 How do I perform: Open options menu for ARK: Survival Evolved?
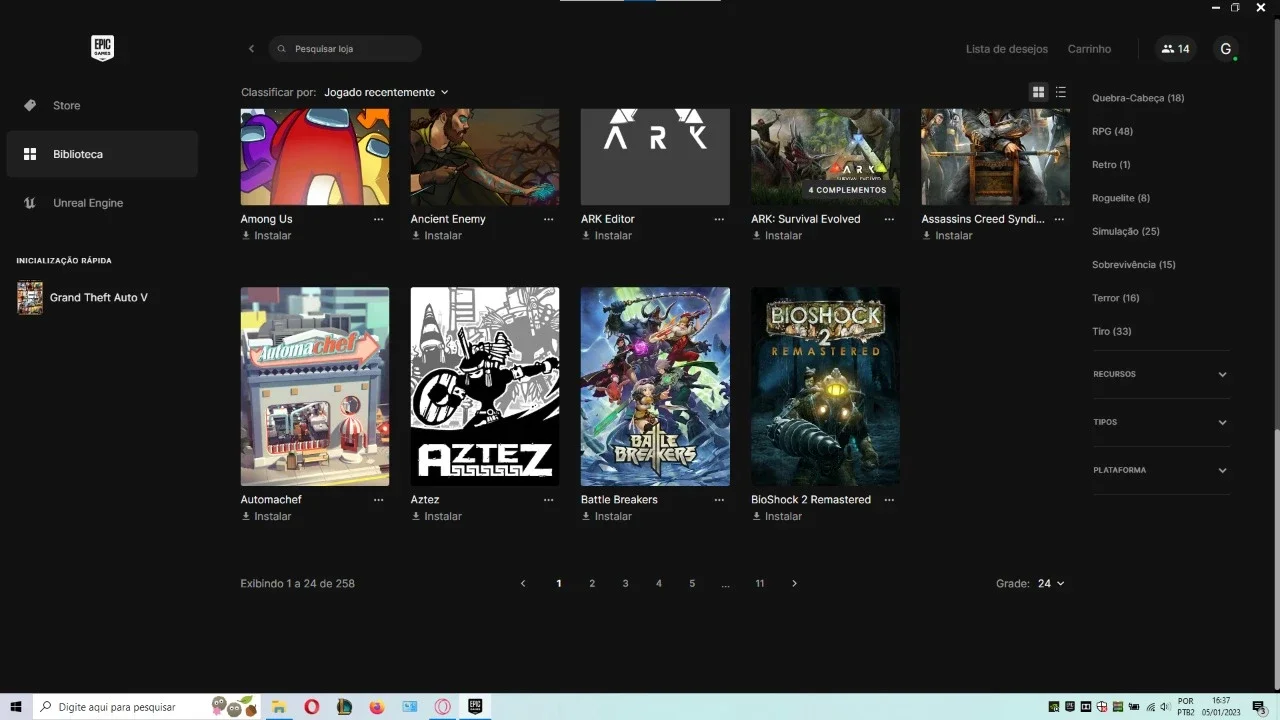click(x=889, y=219)
